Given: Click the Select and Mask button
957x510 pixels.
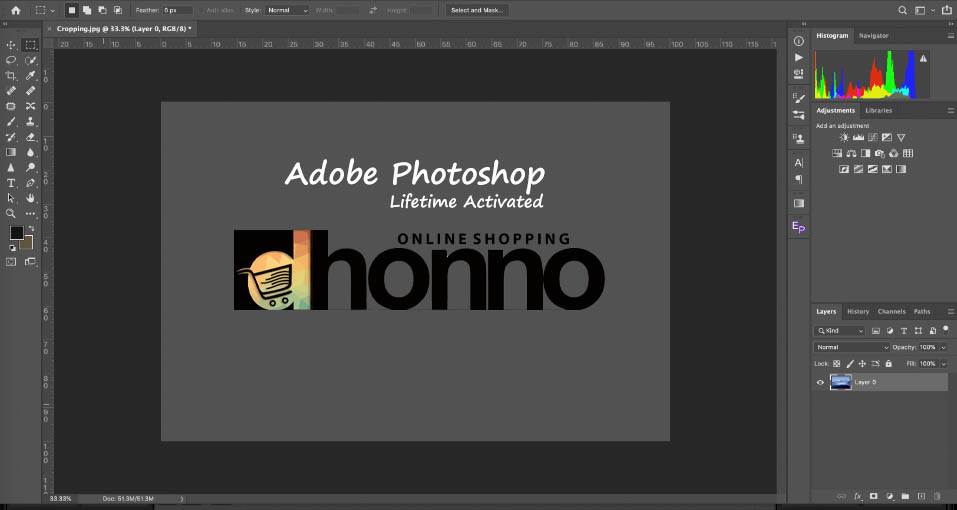Looking at the screenshot, I should [477, 10].
